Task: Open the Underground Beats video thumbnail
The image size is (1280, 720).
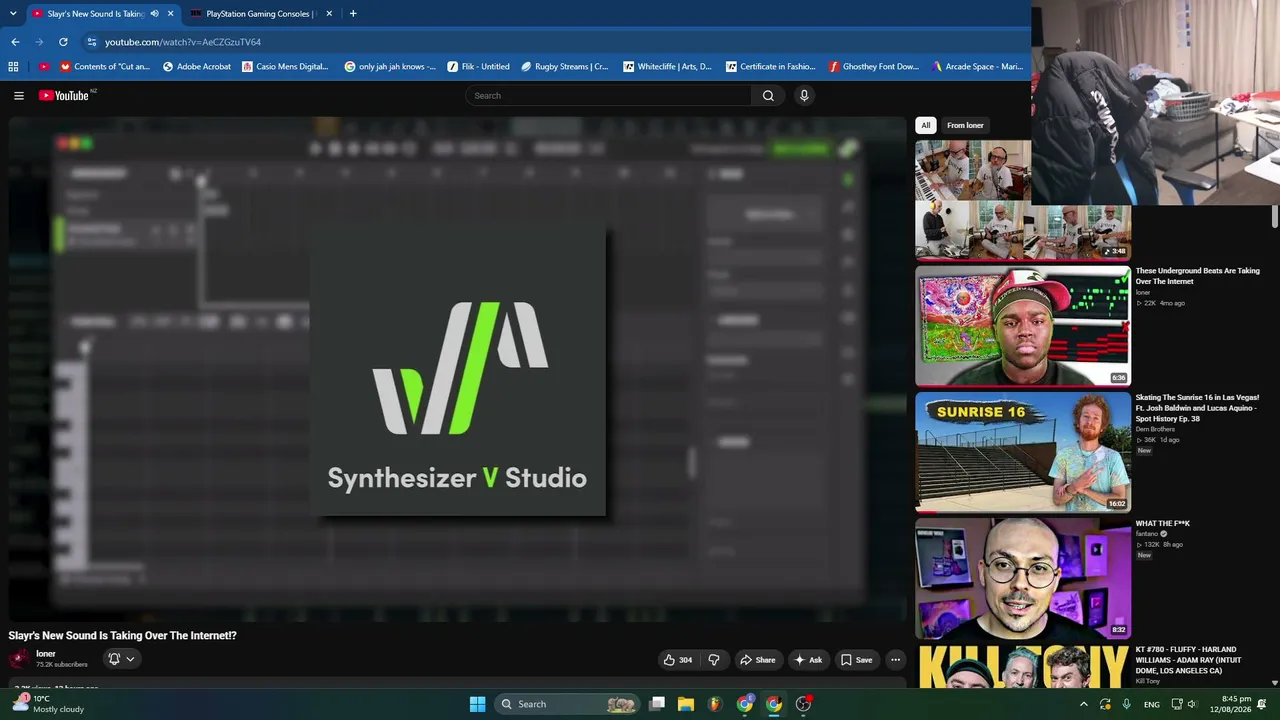Action: [1023, 326]
